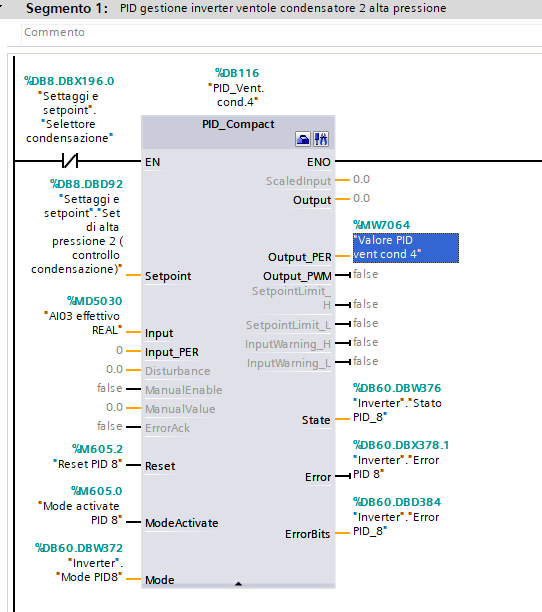Select "Set di alta pressione 2" setpoint operand

point(77,234)
